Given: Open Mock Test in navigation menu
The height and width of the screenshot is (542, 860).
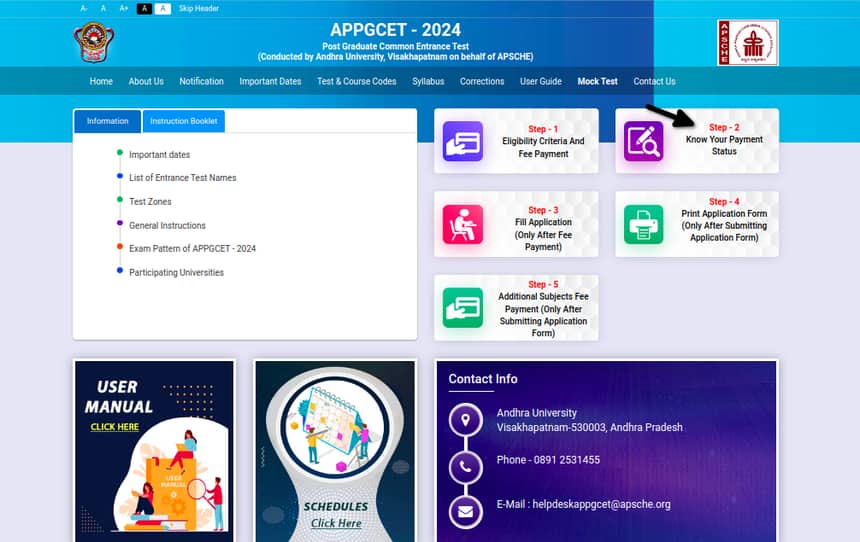Looking at the screenshot, I should point(597,82).
